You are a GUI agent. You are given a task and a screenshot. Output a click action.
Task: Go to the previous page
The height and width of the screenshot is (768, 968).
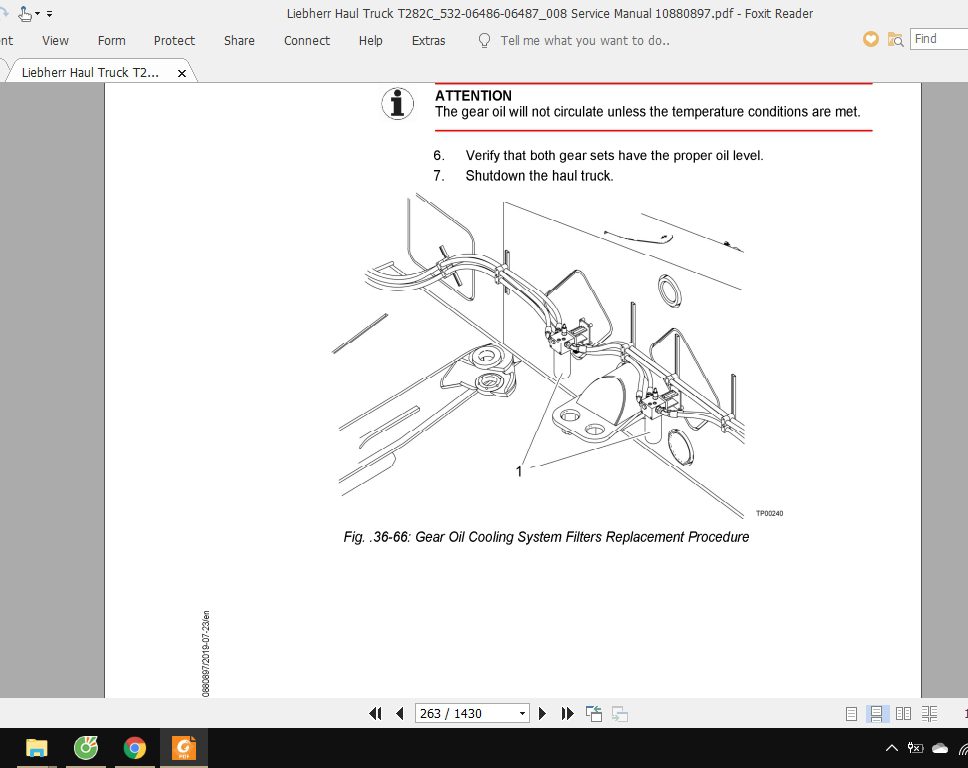(x=399, y=714)
